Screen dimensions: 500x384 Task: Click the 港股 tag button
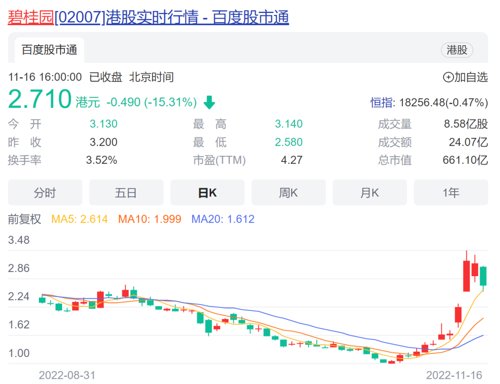click(x=457, y=50)
